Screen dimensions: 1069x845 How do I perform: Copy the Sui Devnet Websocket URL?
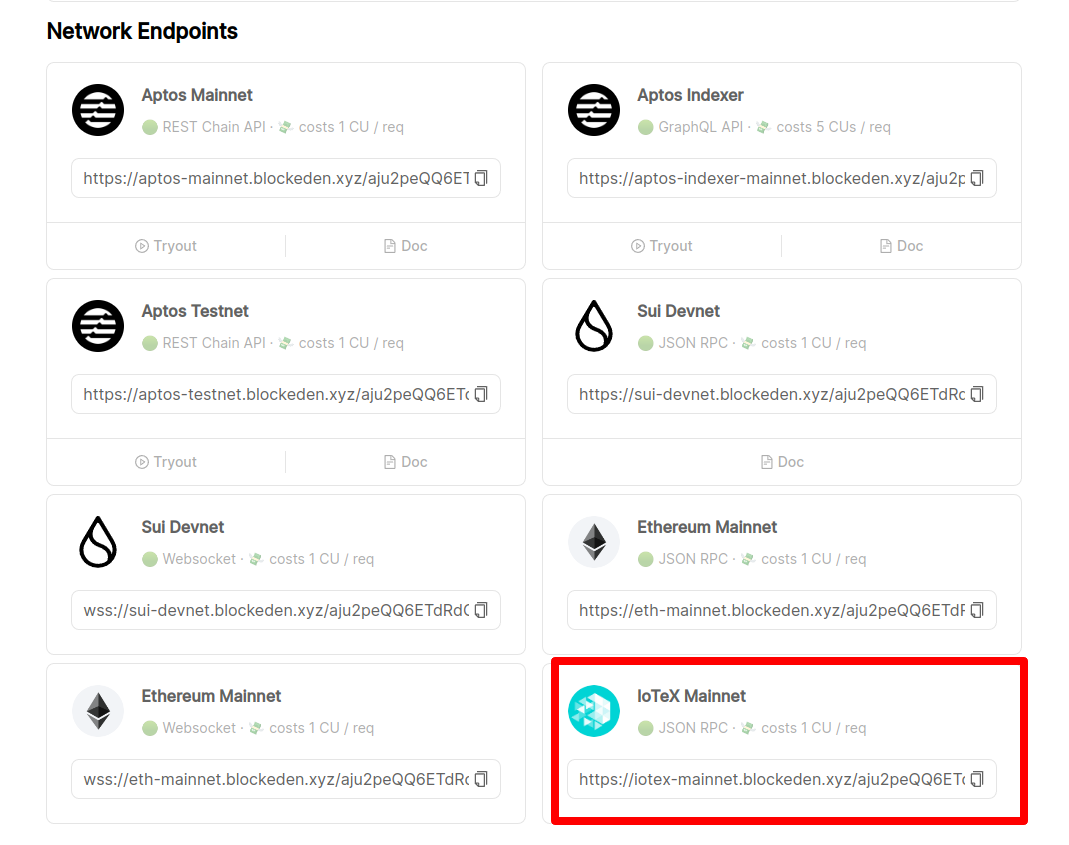click(481, 610)
